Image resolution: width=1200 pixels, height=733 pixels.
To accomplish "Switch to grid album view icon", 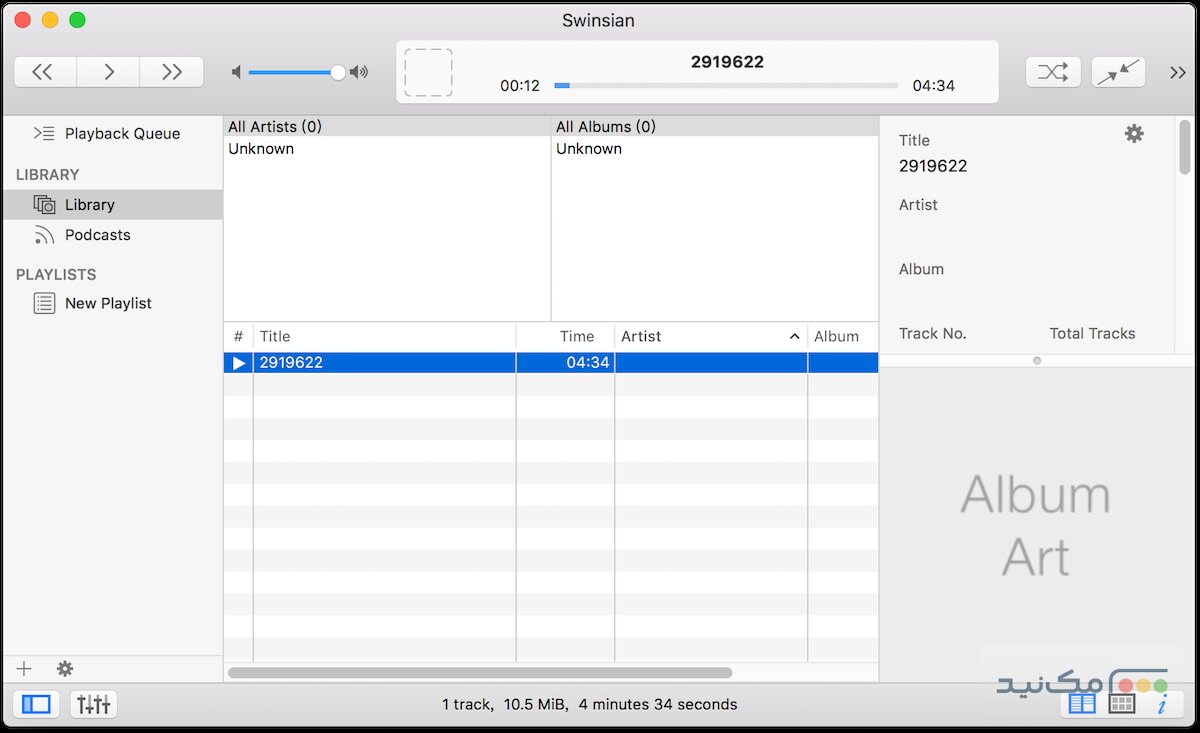I will coord(1121,703).
